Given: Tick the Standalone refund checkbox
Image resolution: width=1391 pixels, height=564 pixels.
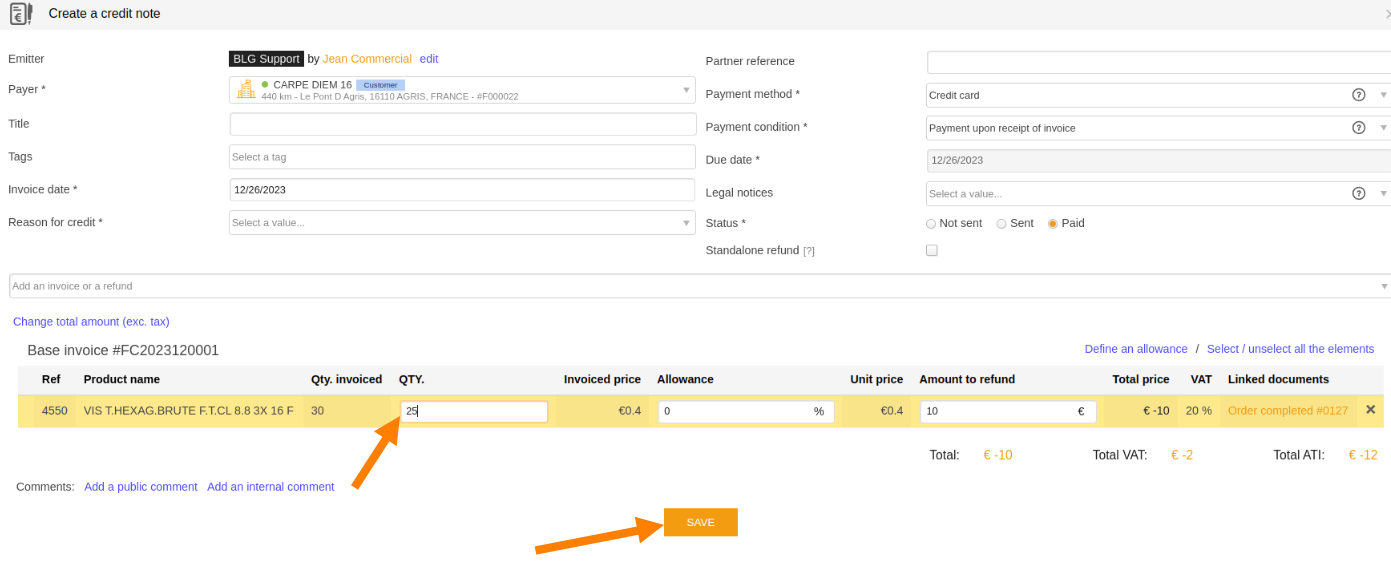Looking at the screenshot, I should pyautogui.click(x=932, y=250).
